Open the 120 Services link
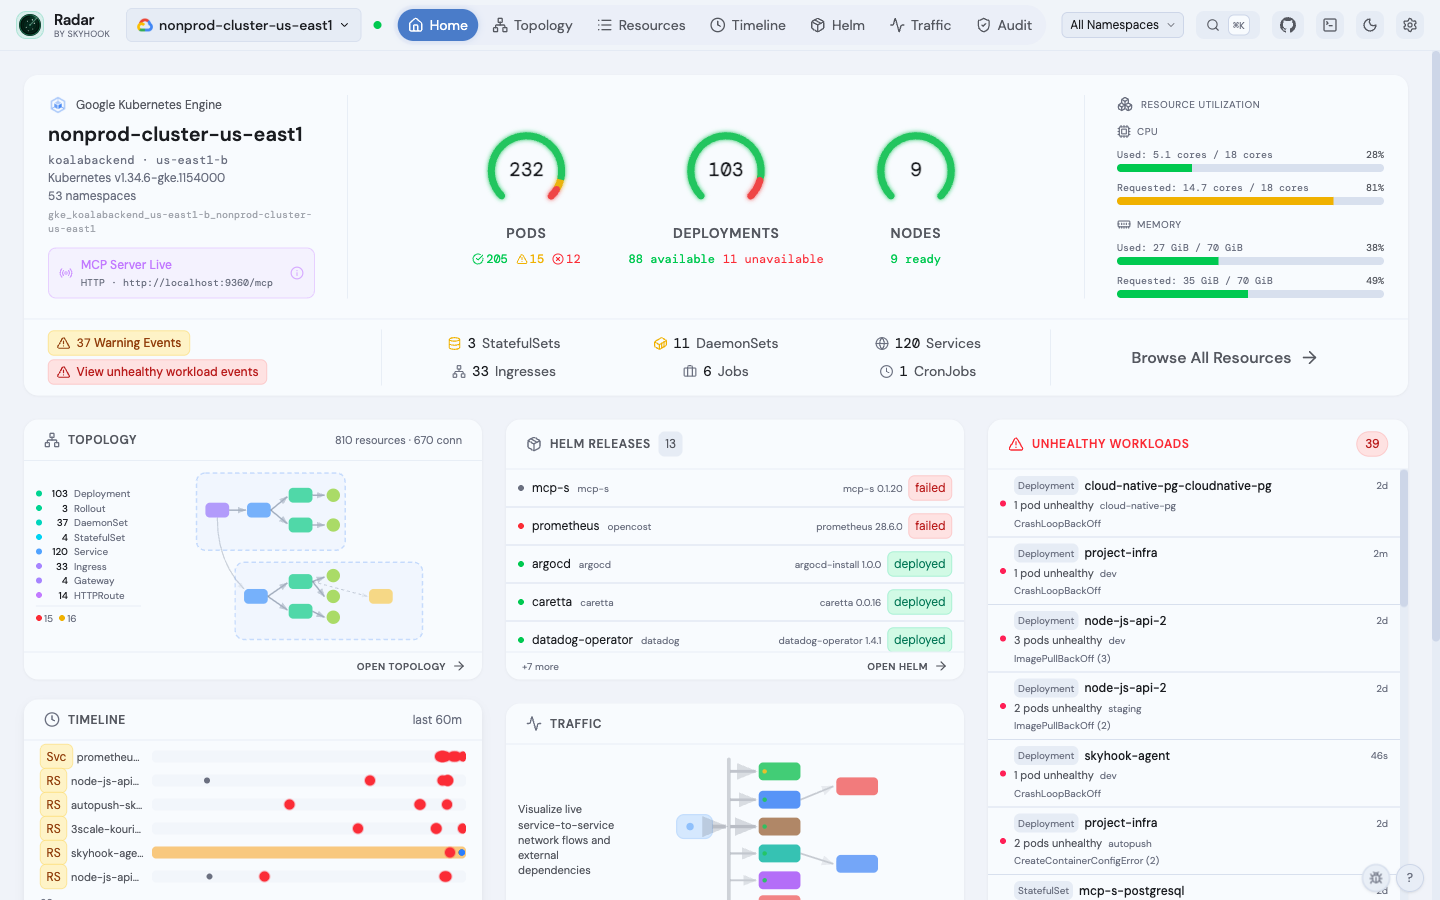The height and width of the screenshot is (900, 1440). [928, 343]
